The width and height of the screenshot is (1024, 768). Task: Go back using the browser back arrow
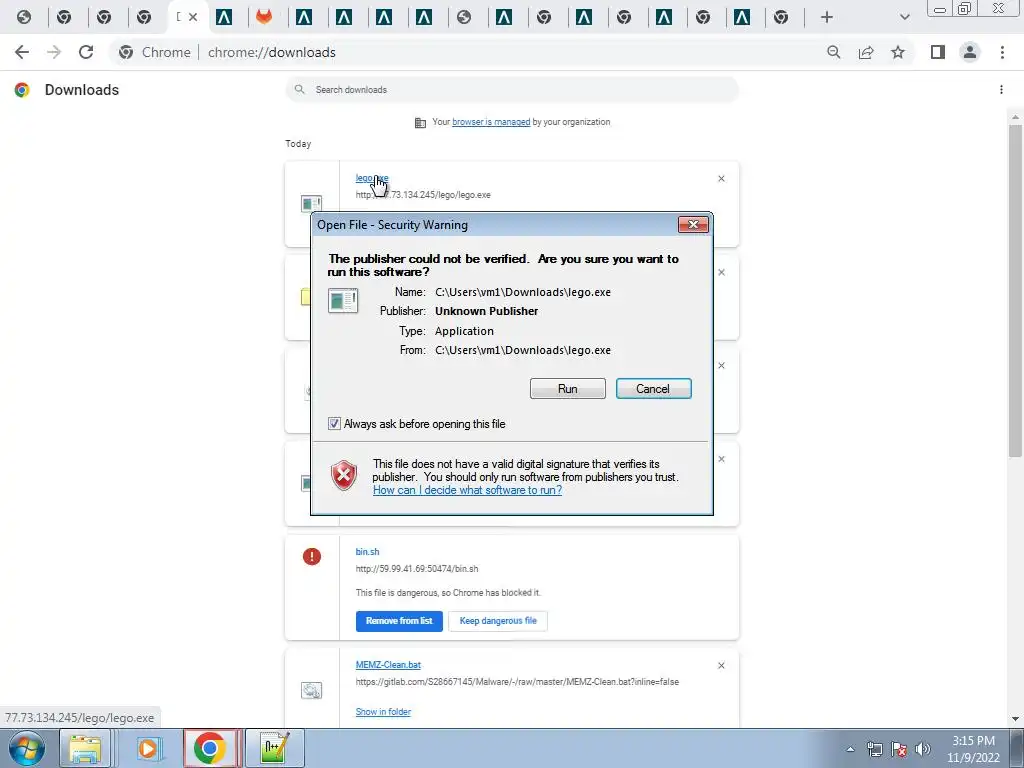22,52
